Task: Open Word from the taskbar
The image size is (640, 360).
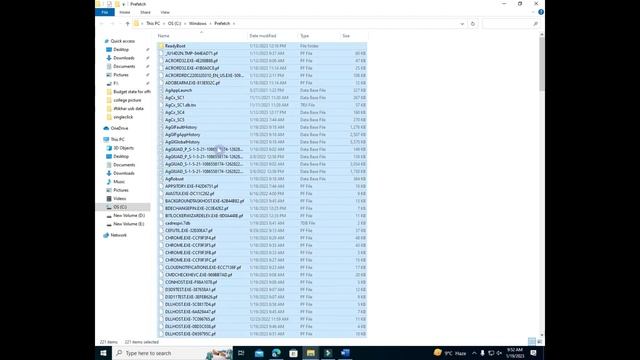Action: tap(345, 353)
